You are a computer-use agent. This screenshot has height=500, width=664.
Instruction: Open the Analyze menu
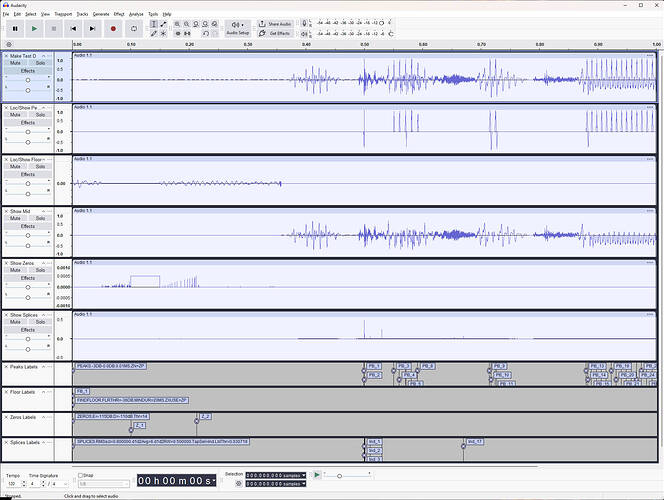pos(136,14)
